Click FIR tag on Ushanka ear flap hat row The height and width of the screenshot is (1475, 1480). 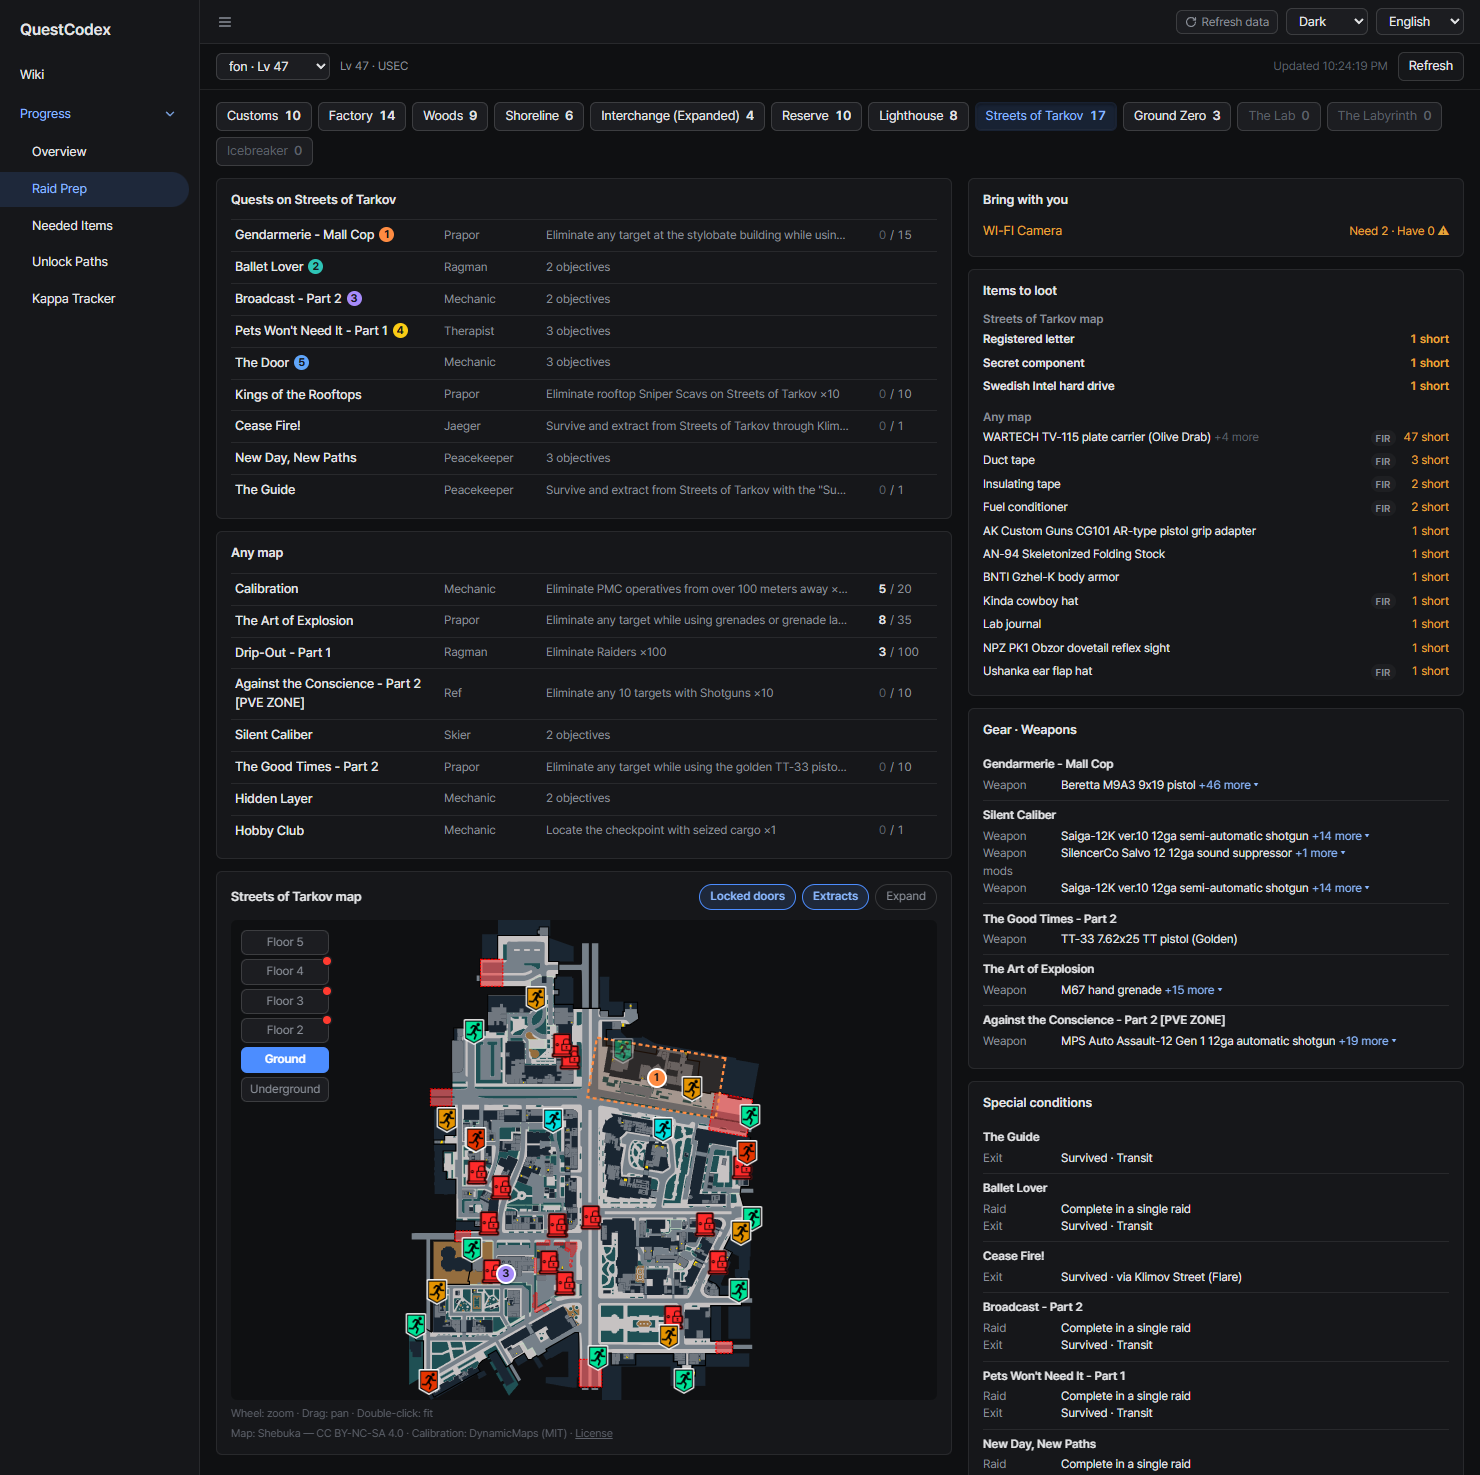click(x=1383, y=672)
